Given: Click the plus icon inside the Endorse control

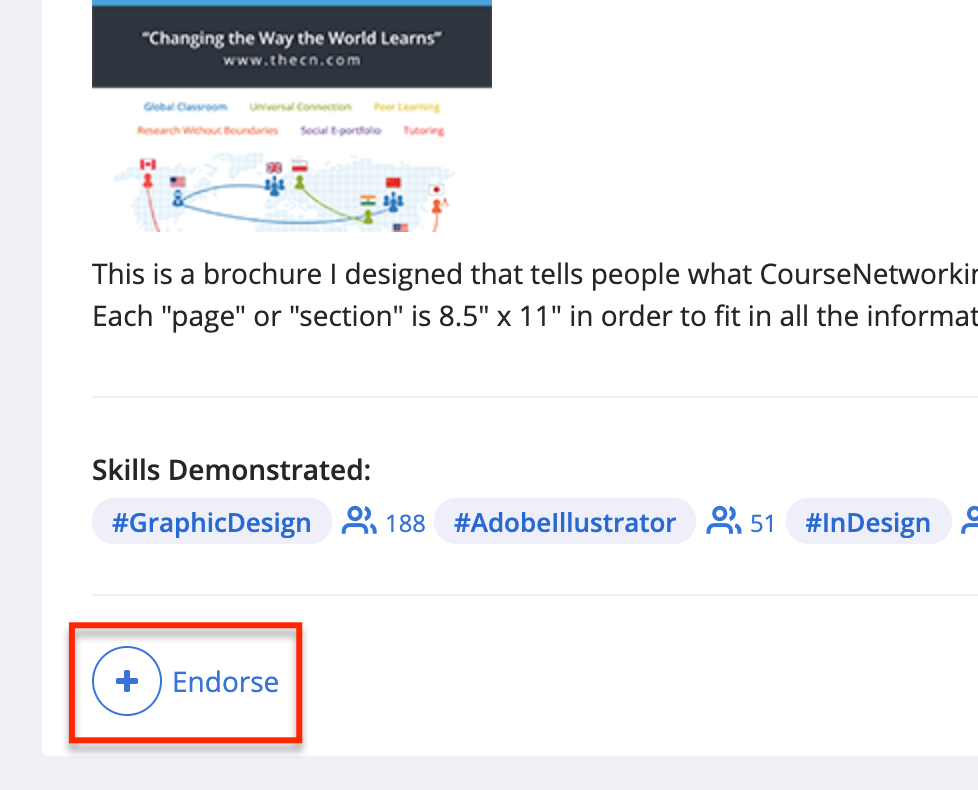Looking at the screenshot, I should click(x=126, y=681).
